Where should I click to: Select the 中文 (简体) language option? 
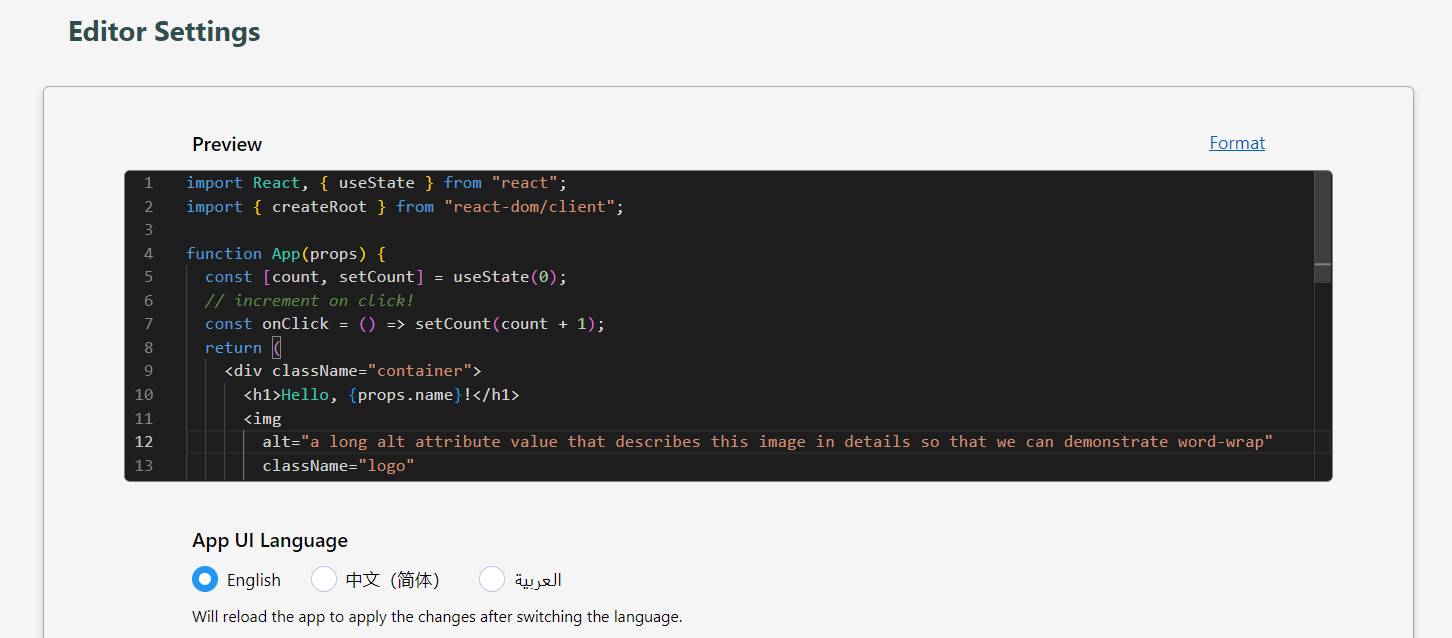(325, 579)
